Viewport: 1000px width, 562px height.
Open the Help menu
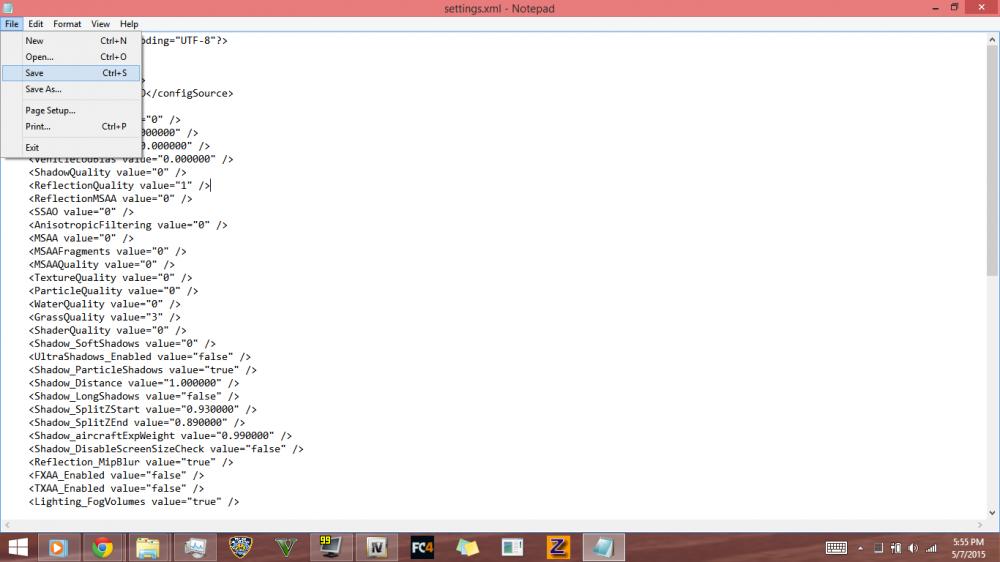pyautogui.click(x=129, y=24)
